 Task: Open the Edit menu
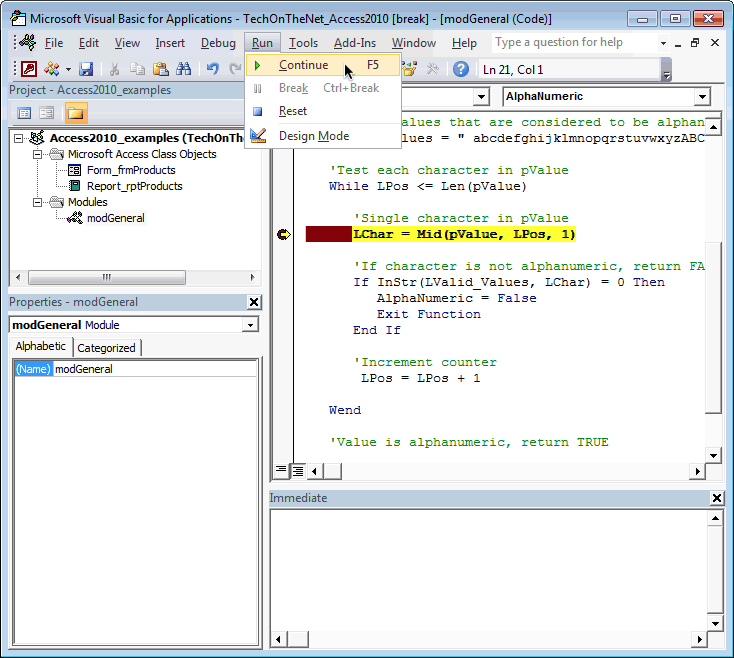tap(88, 43)
